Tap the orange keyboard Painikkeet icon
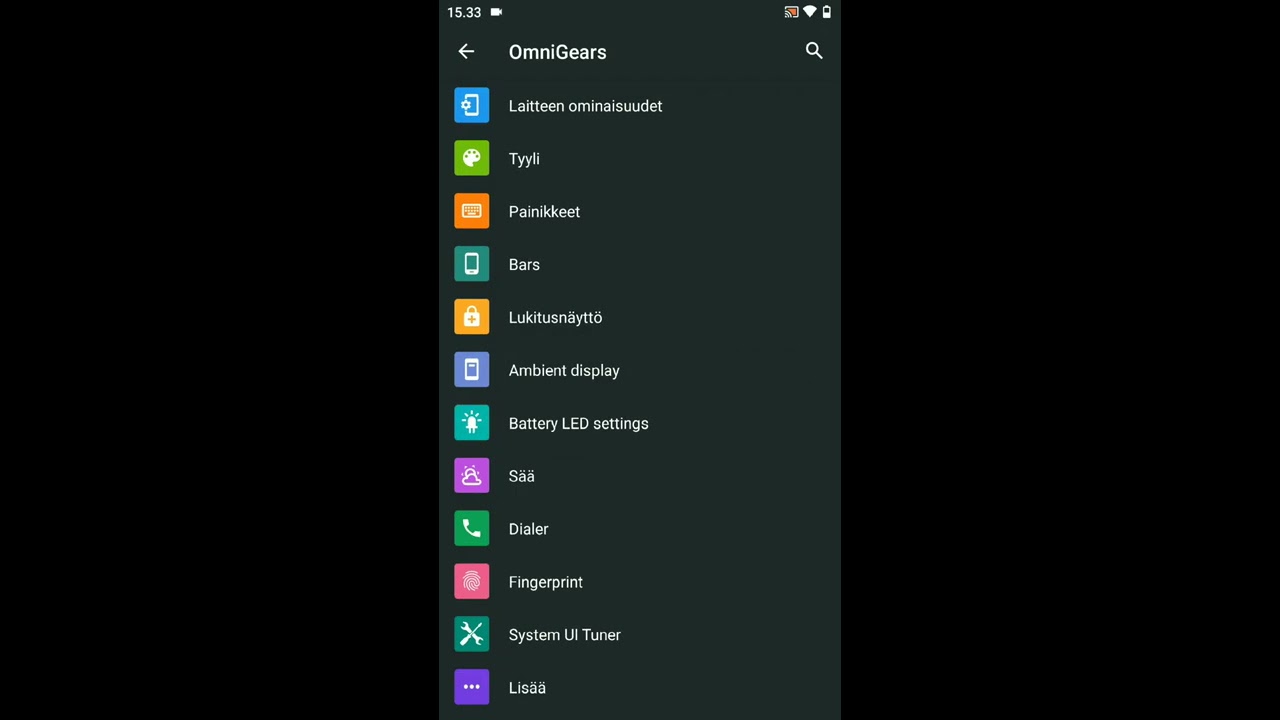 pyautogui.click(x=472, y=211)
